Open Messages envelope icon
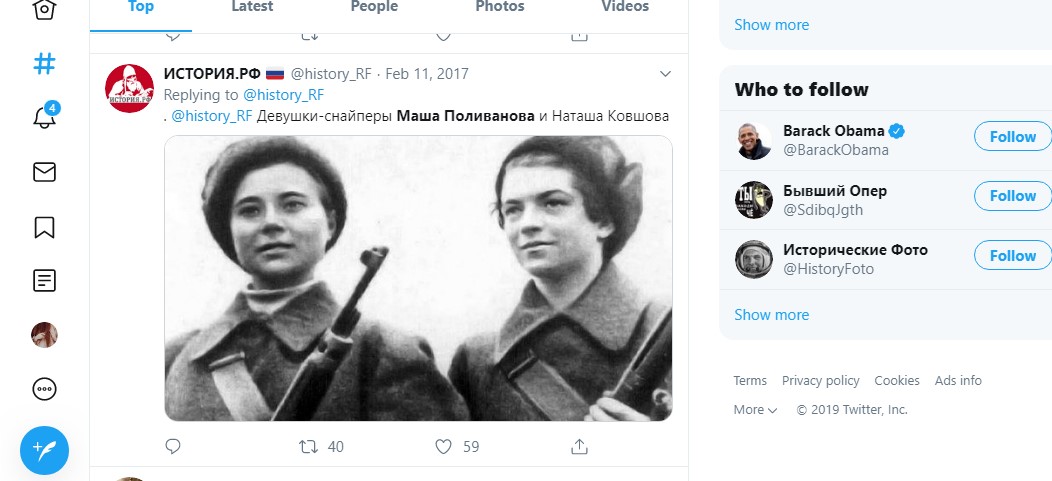 [x=44, y=172]
